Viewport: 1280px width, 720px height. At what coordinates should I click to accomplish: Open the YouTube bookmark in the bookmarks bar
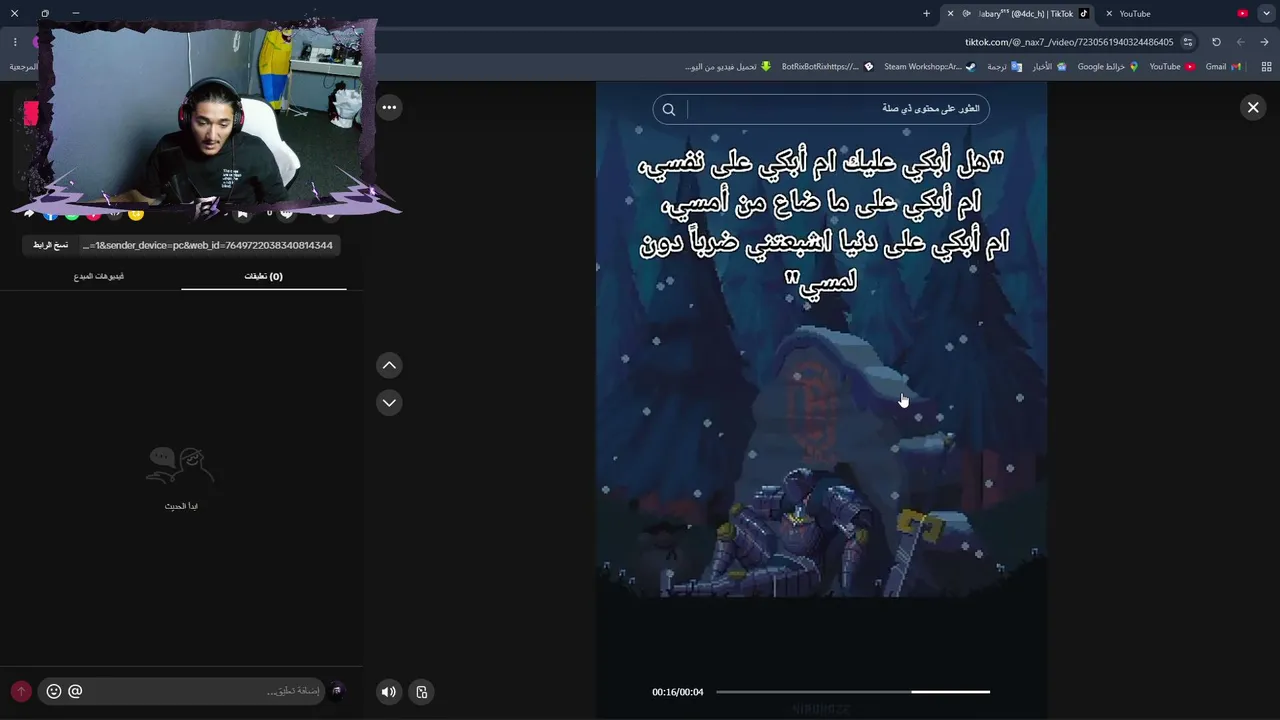[x=1172, y=67]
